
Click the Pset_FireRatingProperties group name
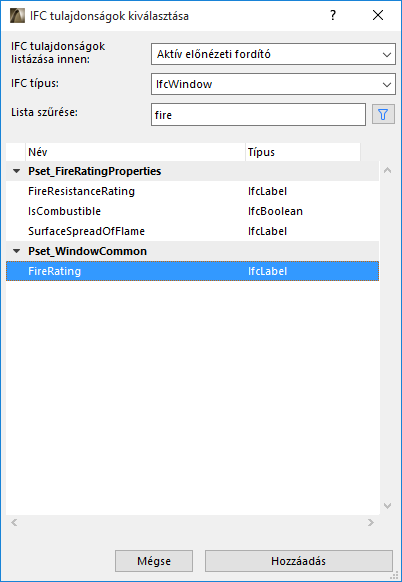coord(95,171)
